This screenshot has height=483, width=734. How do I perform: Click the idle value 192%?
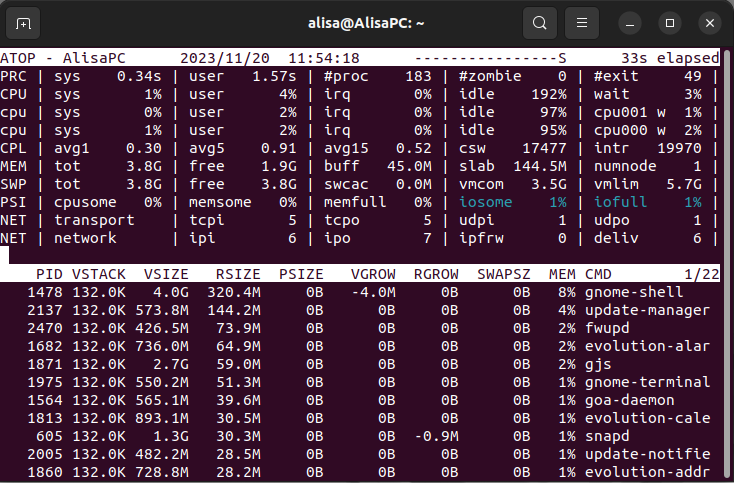[549, 94]
